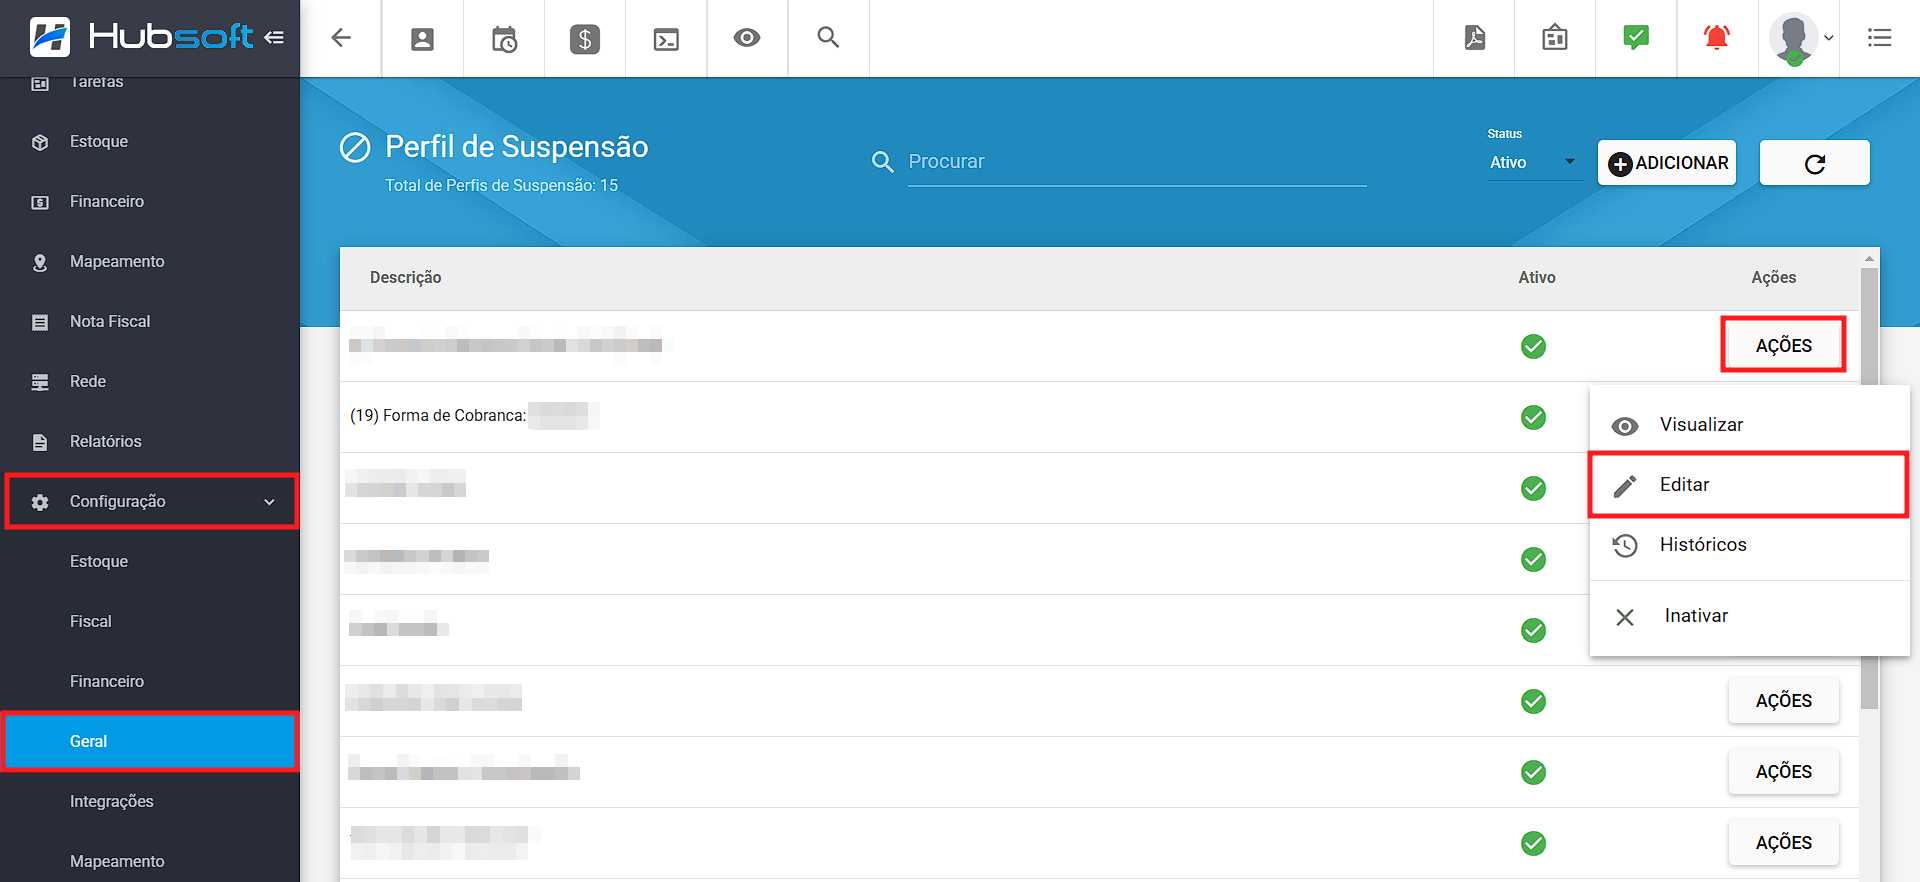This screenshot has height=882, width=1920.
Task: Expand the Configuração menu chevron
Action: (x=269, y=502)
